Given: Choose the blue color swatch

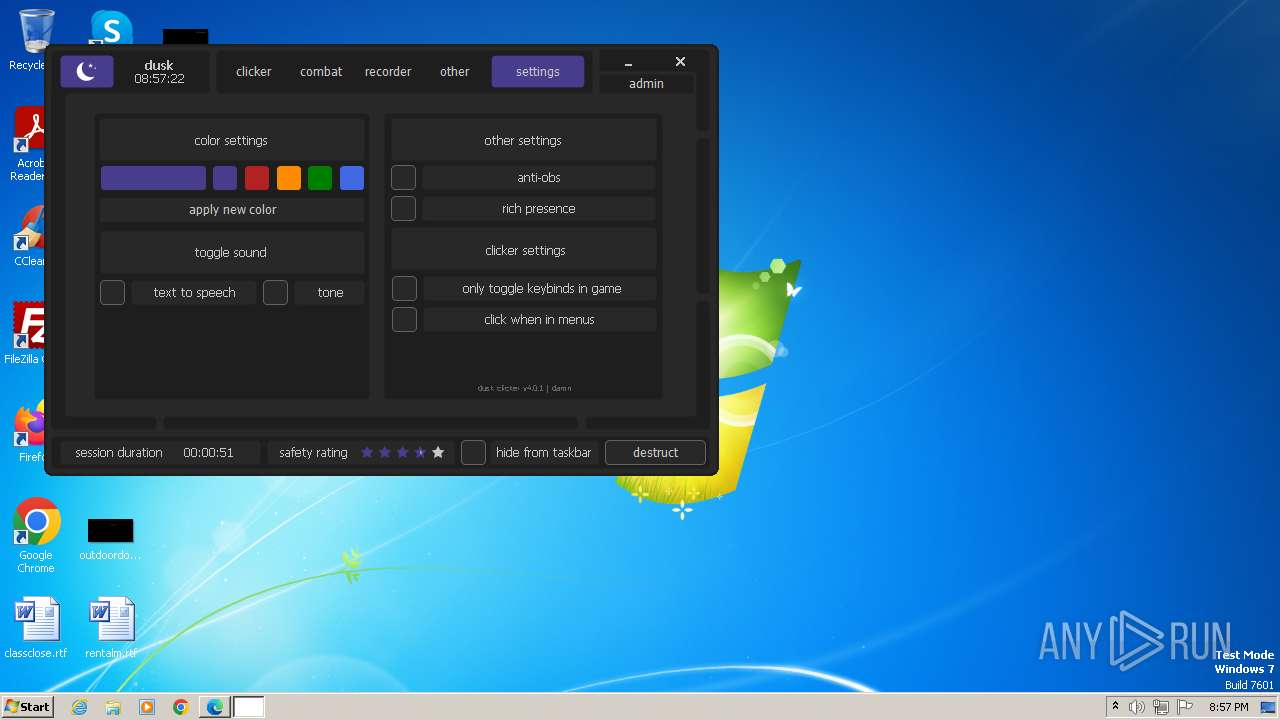Looking at the screenshot, I should point(352,178).
